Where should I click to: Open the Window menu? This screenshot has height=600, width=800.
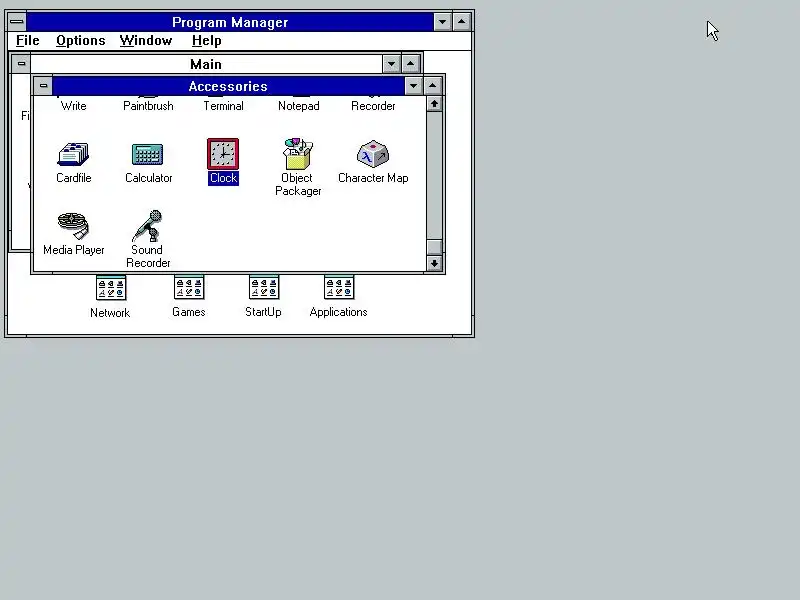pos(146,41)
